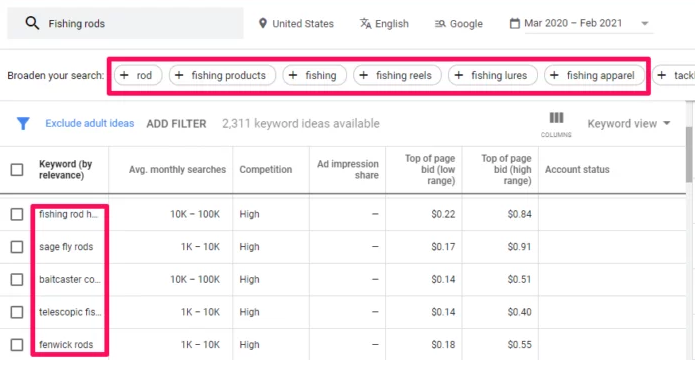Check the 'sage fly rods' row checkbox

17,247
